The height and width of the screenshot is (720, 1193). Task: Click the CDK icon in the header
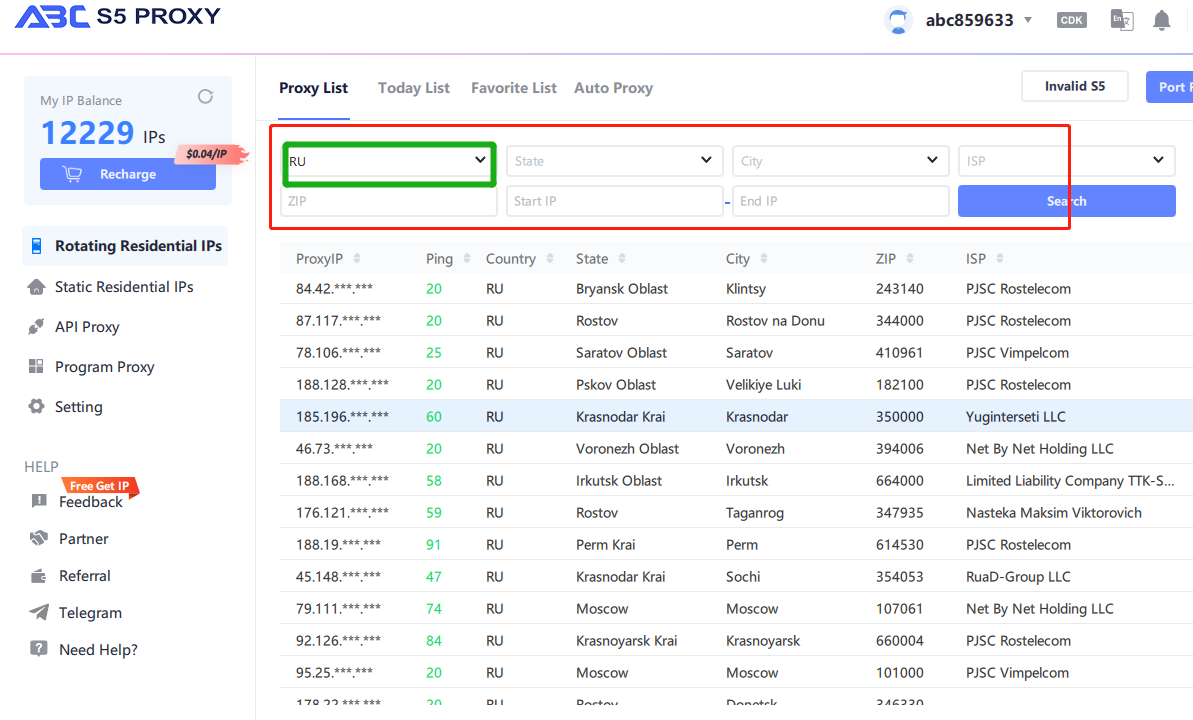pos(1071,20)
